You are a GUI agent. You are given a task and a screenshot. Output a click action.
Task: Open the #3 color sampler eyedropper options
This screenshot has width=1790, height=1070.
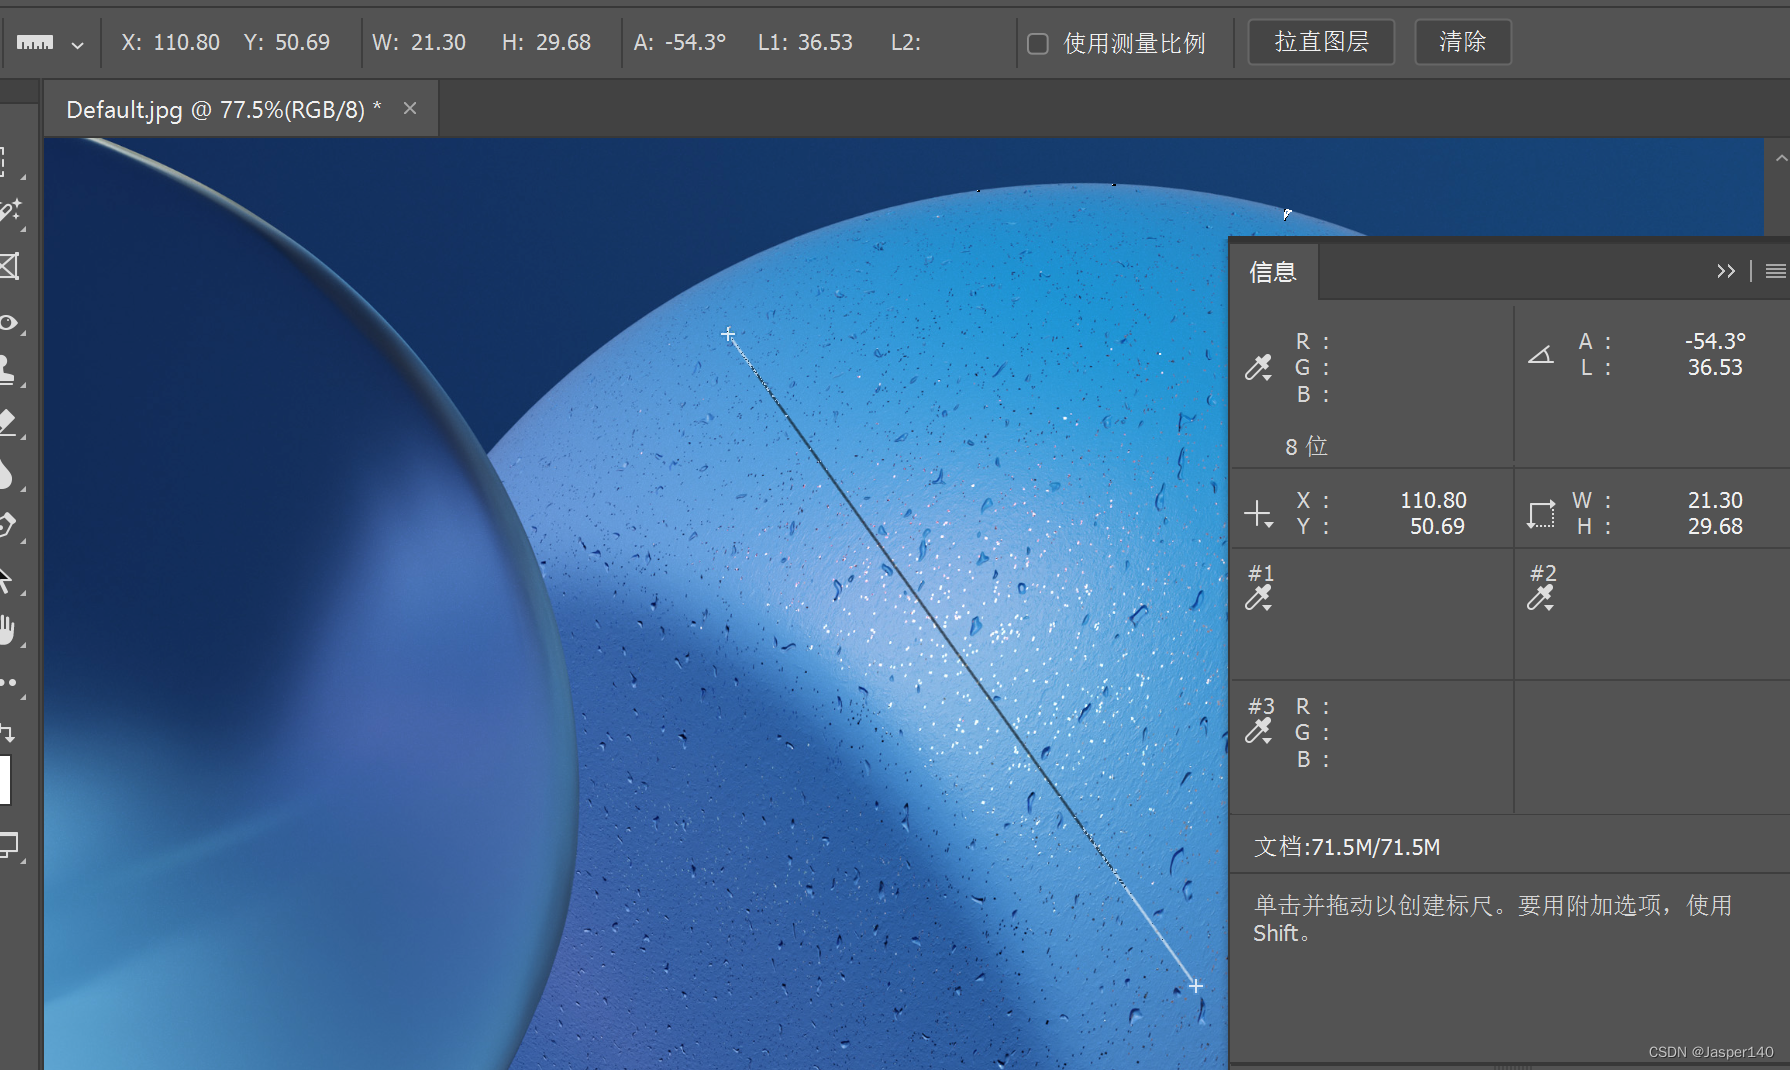tap(1258, 731)
